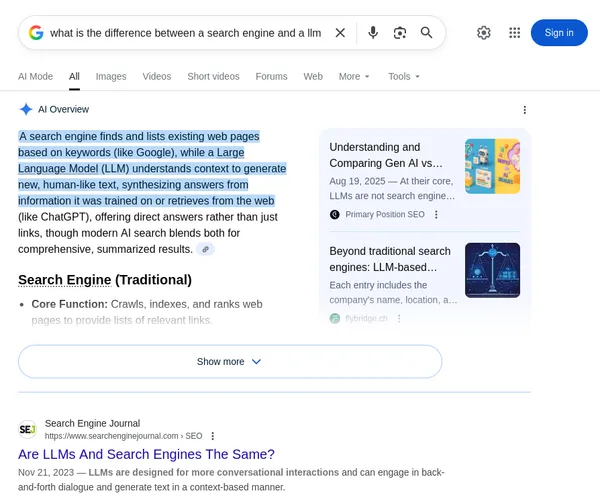Open the scales-of-justice article thumbnail
This screenshot has width=600, height=503.
[x=492, y=270]
